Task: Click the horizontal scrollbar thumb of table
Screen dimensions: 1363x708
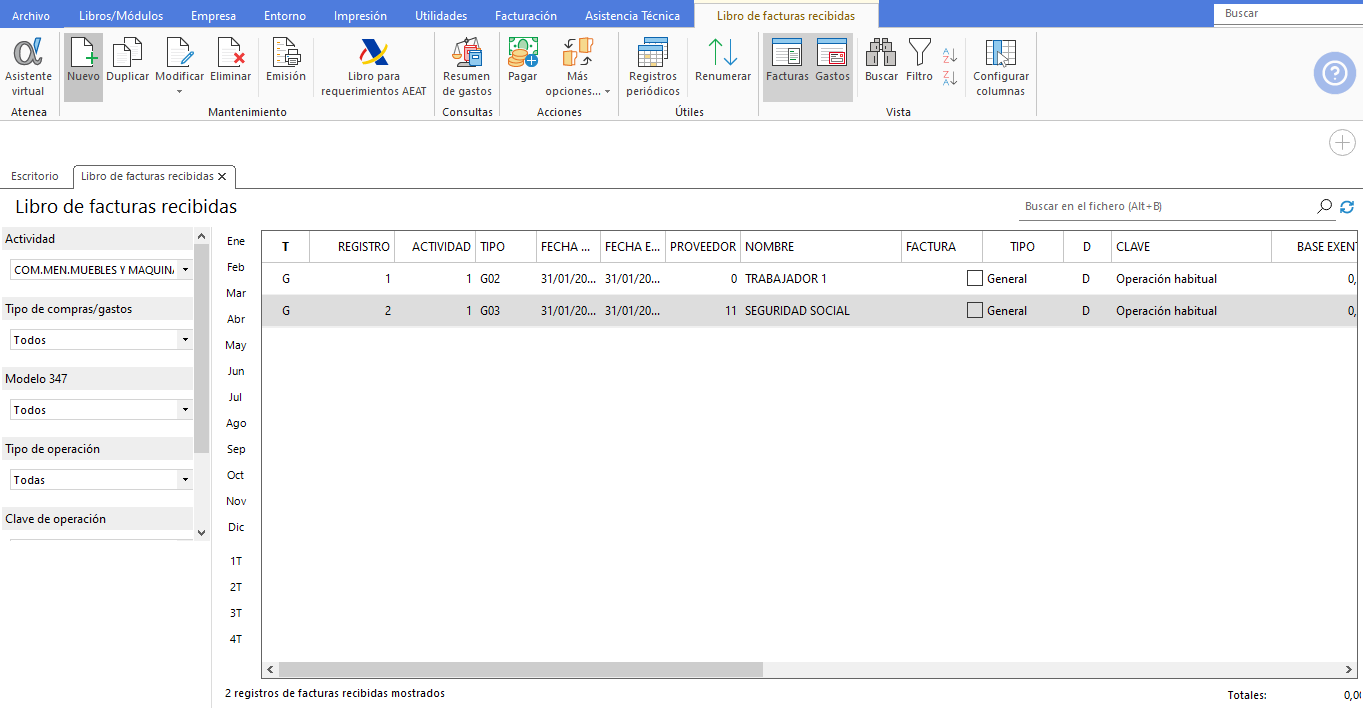Action: click(x=520, y=670)
